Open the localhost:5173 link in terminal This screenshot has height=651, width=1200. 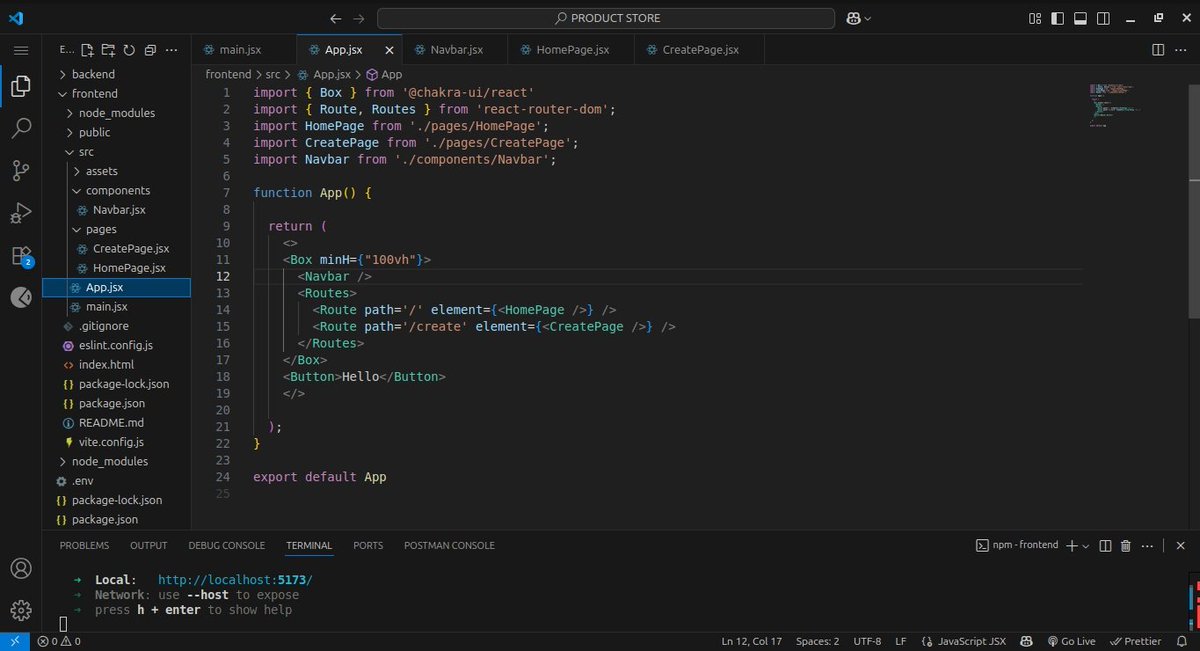pos(233,579)
